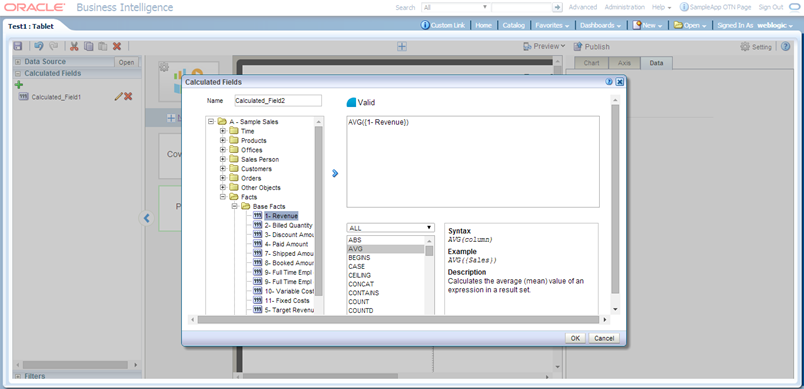Click the Custom Link info icon
The width and height of the screenshot is (804, 389).
[425, 25]
